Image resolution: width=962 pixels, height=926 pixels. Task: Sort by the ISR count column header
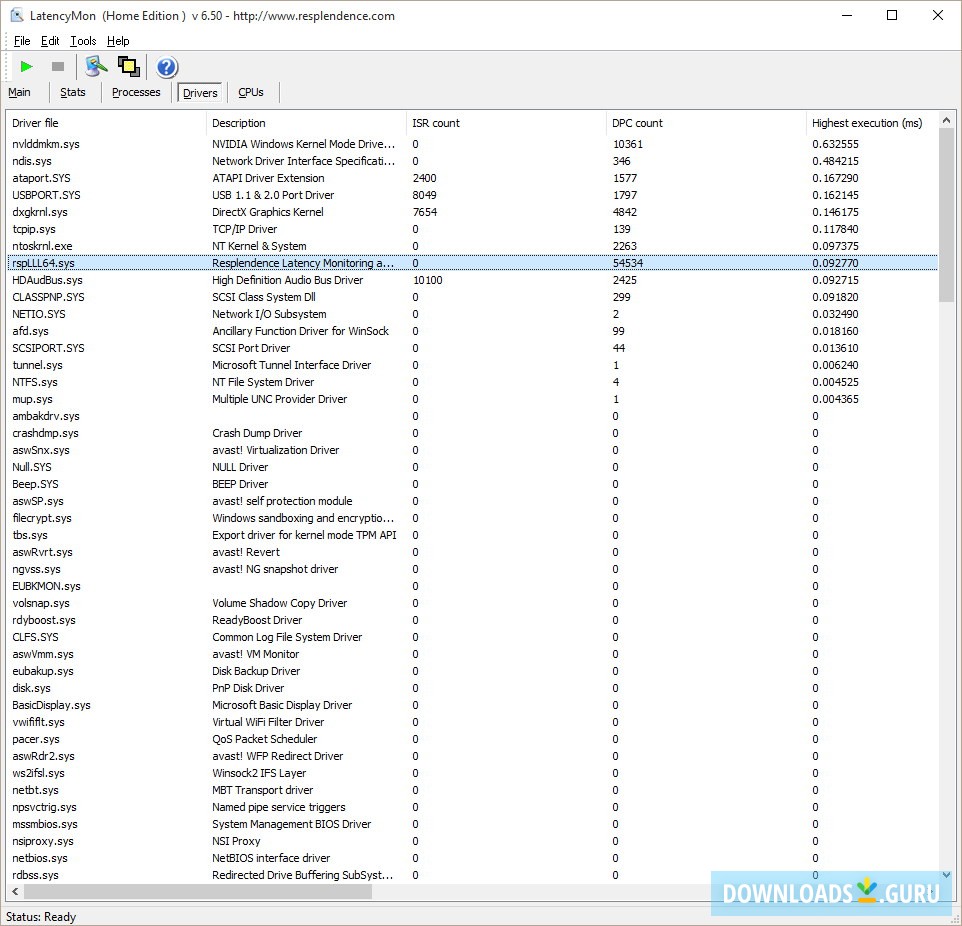[436, 123]
